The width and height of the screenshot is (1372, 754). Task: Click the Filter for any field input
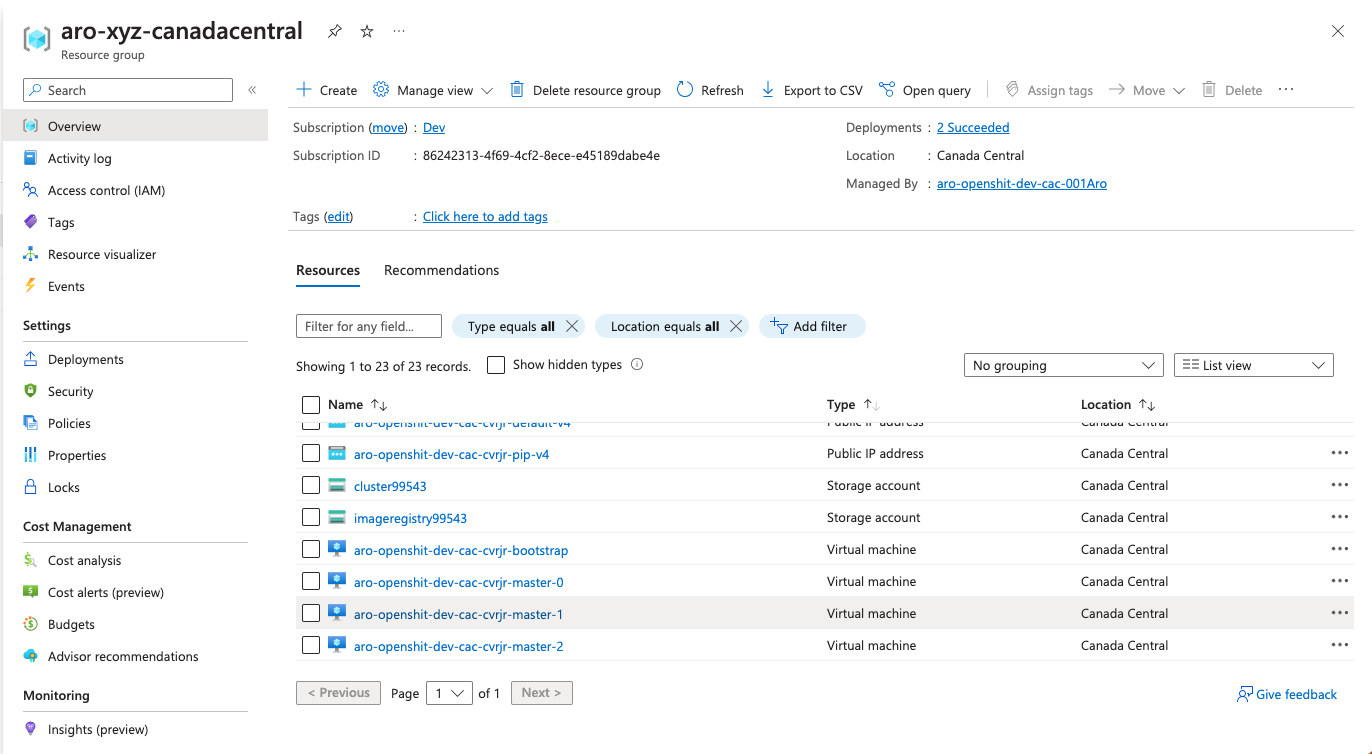(368, 325)
